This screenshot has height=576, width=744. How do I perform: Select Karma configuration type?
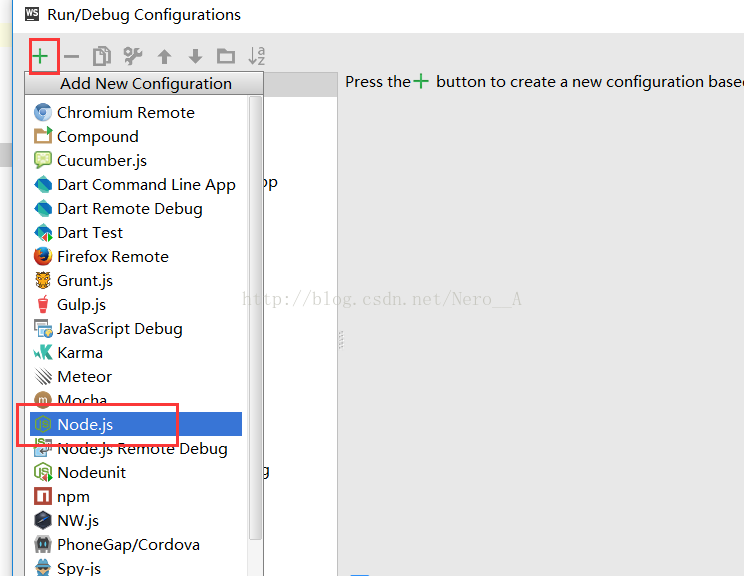[x=138, y=353]
